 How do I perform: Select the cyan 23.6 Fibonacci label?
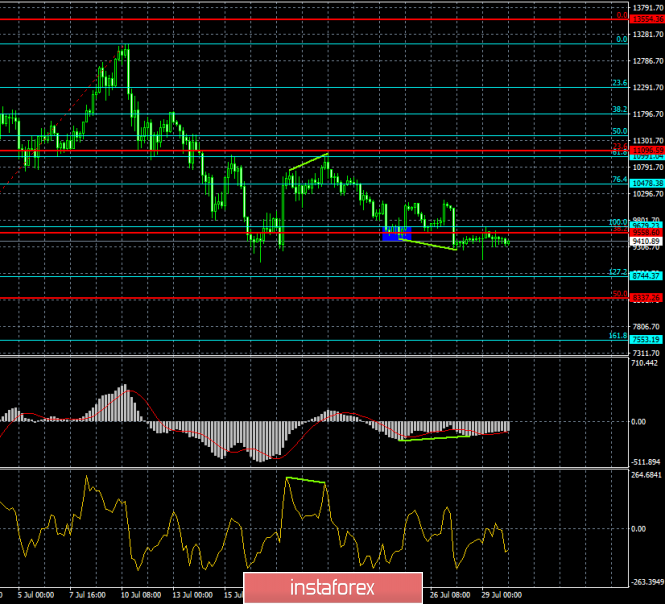619,83
